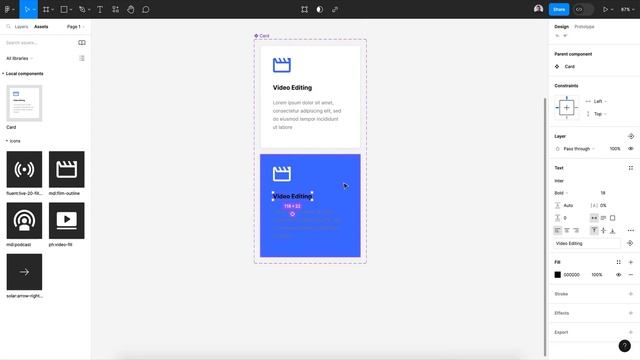640x360 pixels.
Task: Switch assets to list view icon
Action: [82, 58]
